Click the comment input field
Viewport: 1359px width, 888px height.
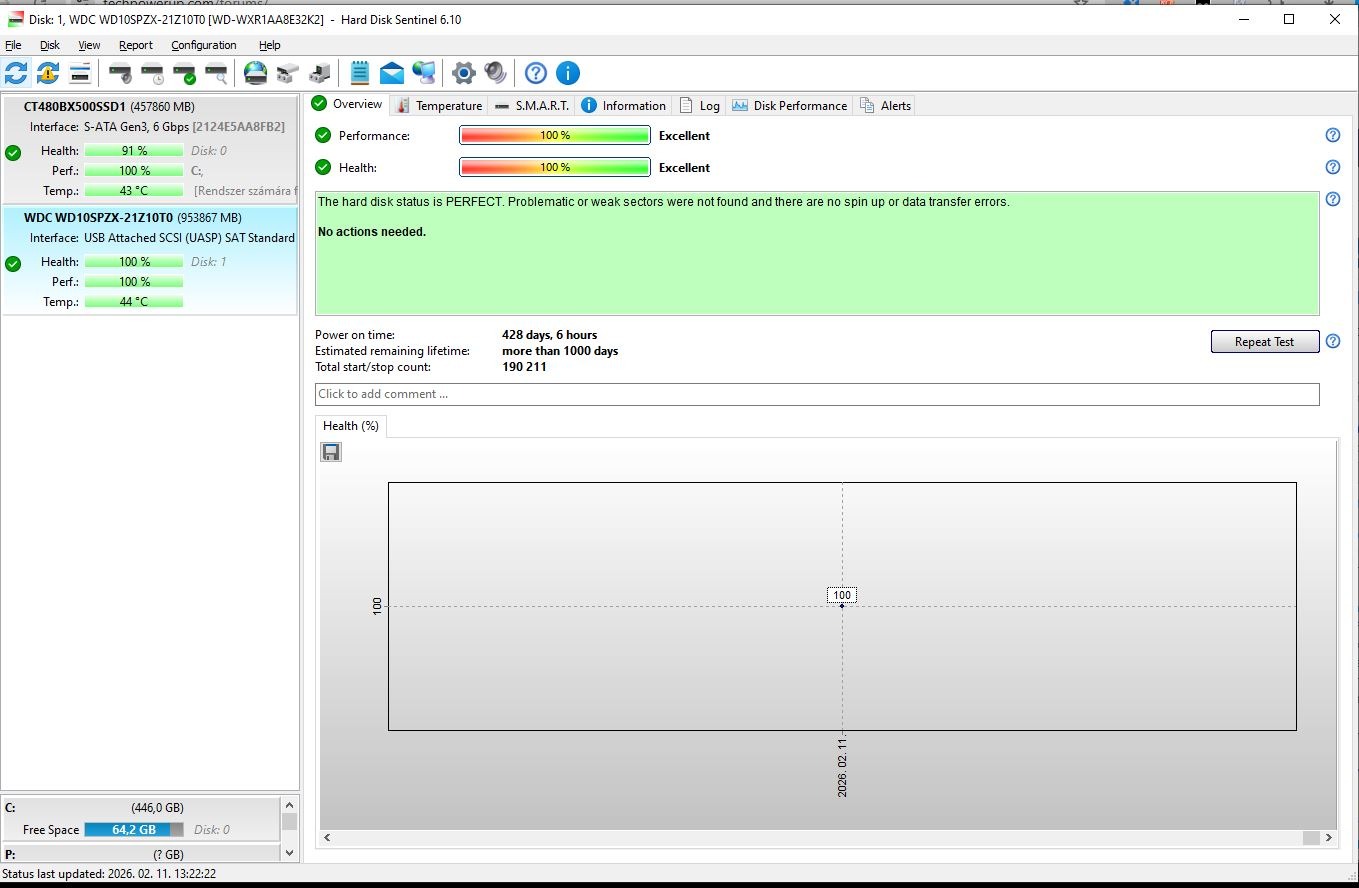pyautogui.click(x=817, y=394)
